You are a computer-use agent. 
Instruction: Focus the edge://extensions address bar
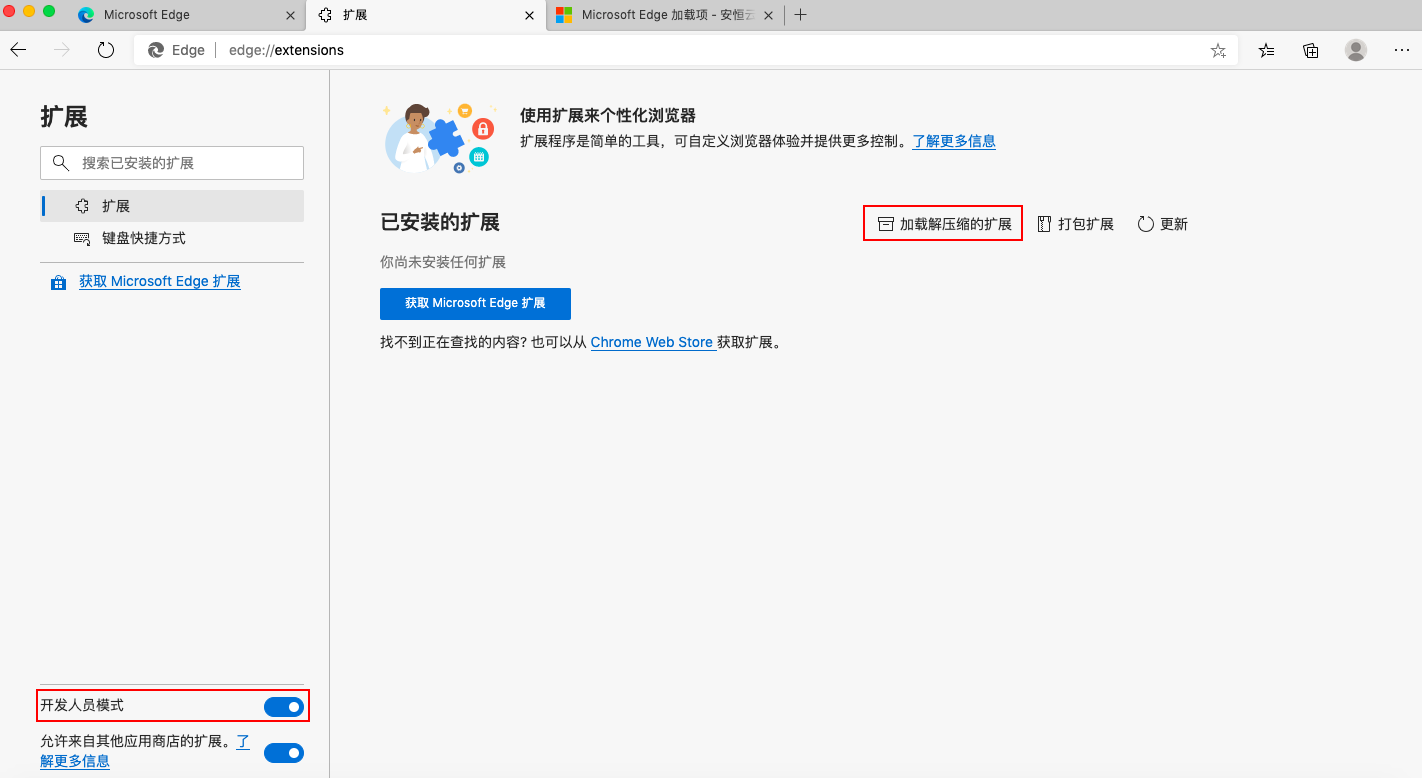(x=685, y=50)
